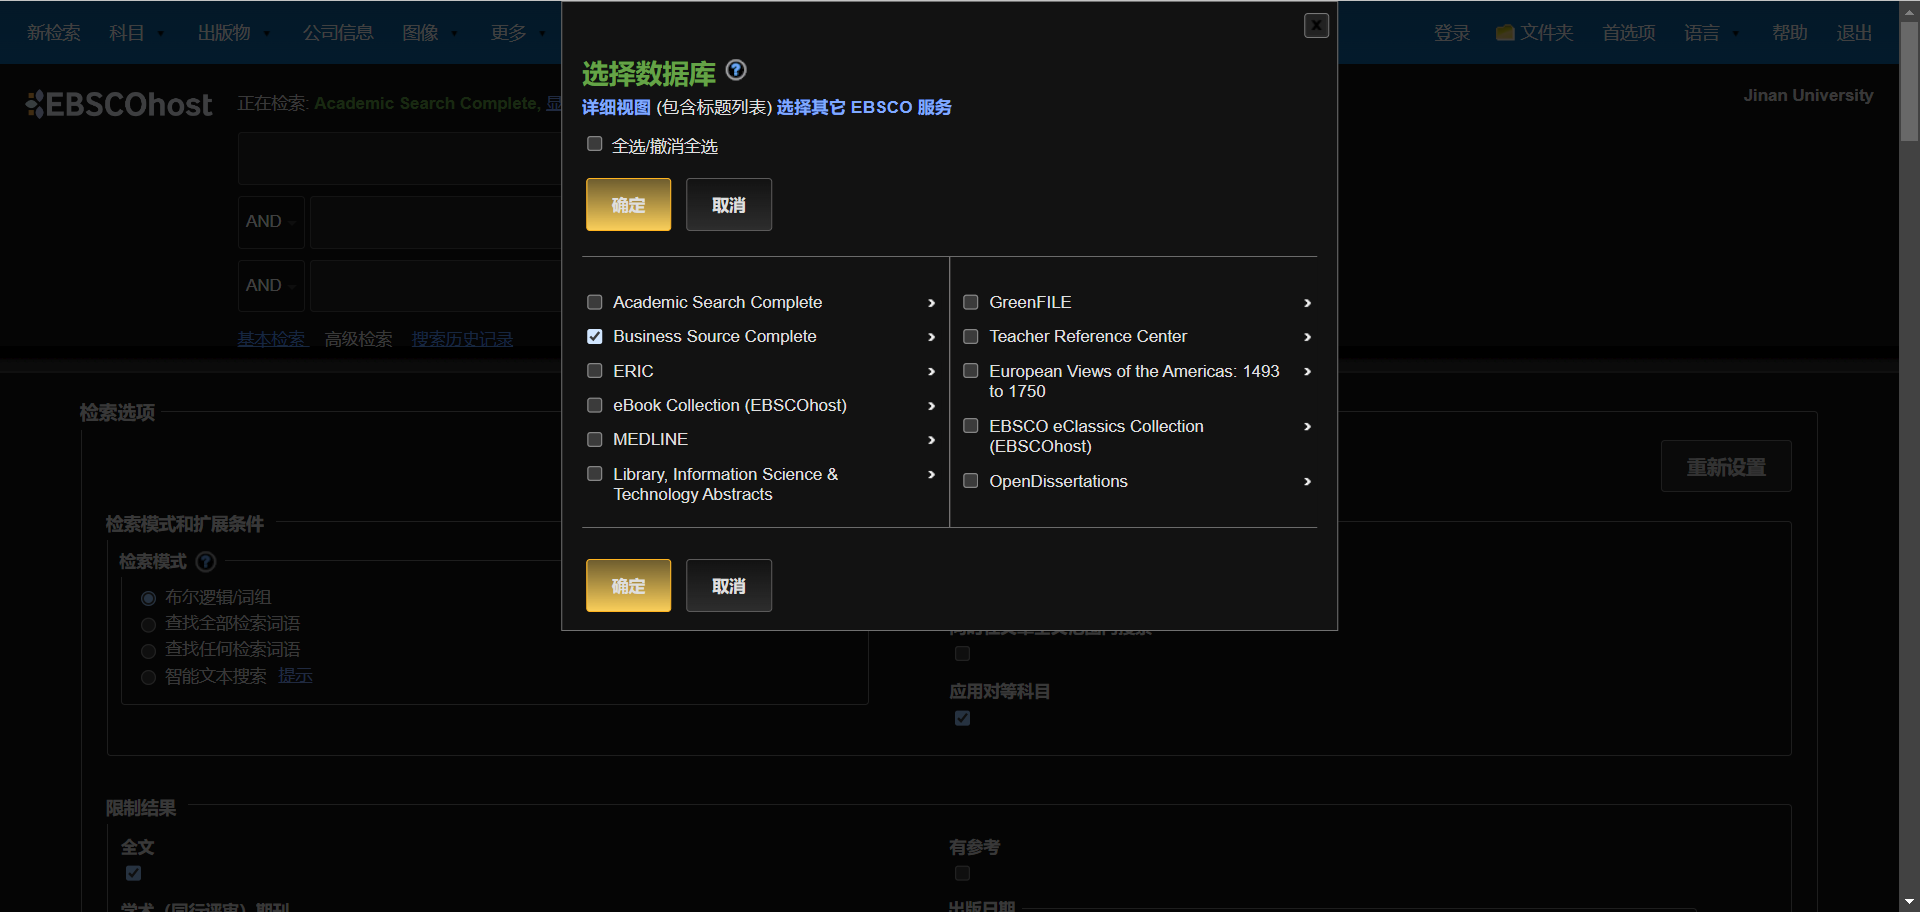Click the EBSCOhost logo
The height and width of the screenshot is (912, 1920).
click(119, 104)
